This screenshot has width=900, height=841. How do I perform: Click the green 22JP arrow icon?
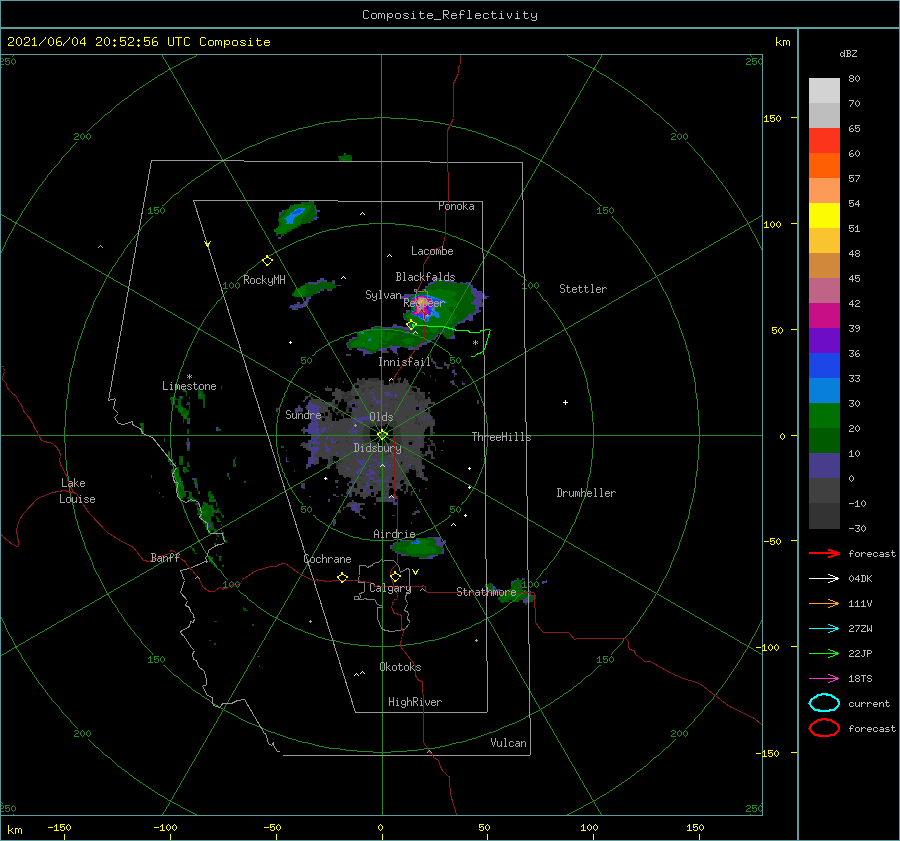[824, 653]
